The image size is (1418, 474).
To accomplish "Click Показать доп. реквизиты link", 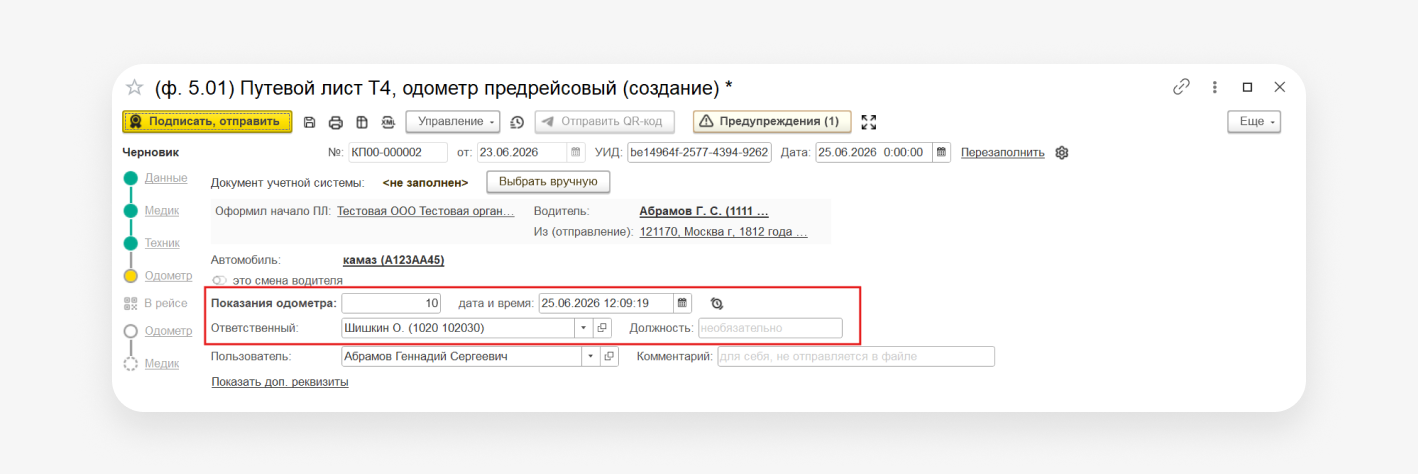I will point(280,382).
